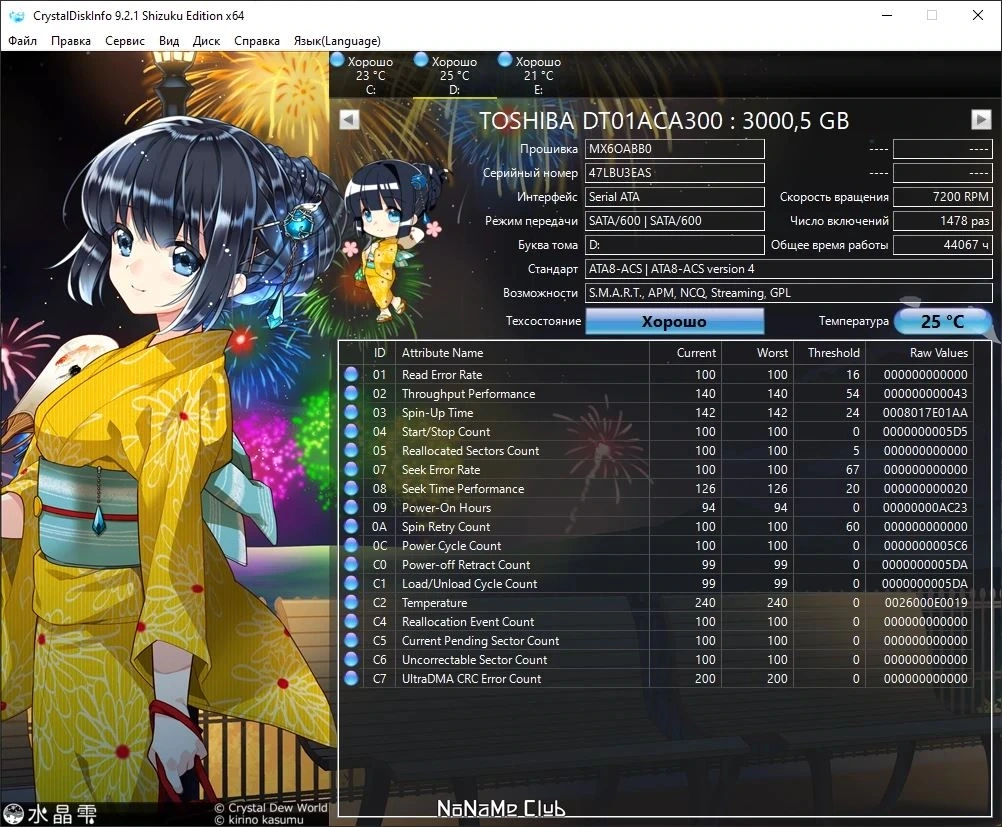Open the Справка menu
Viewport: 1002px width, 827px height.
257,41
